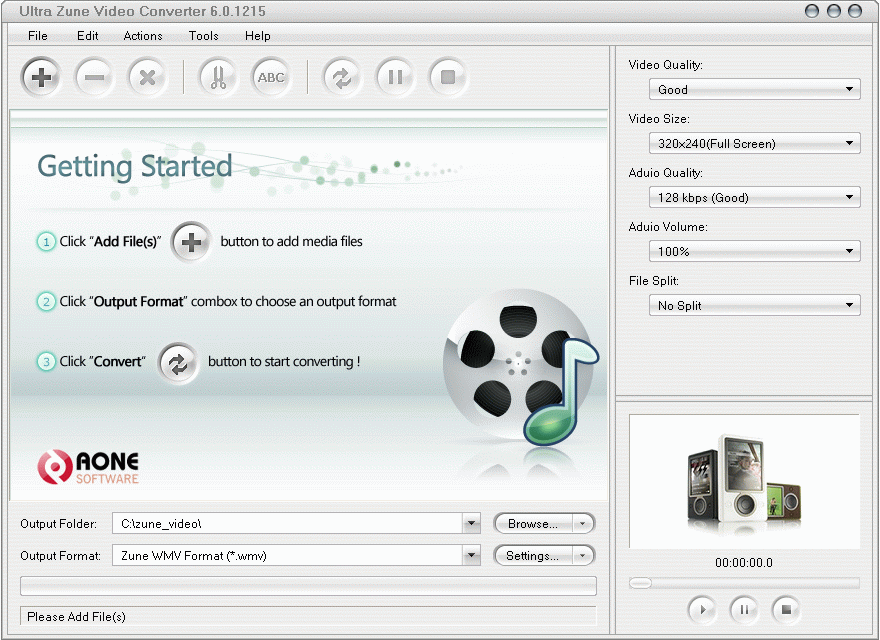Pause the preview player

(744, 609)
